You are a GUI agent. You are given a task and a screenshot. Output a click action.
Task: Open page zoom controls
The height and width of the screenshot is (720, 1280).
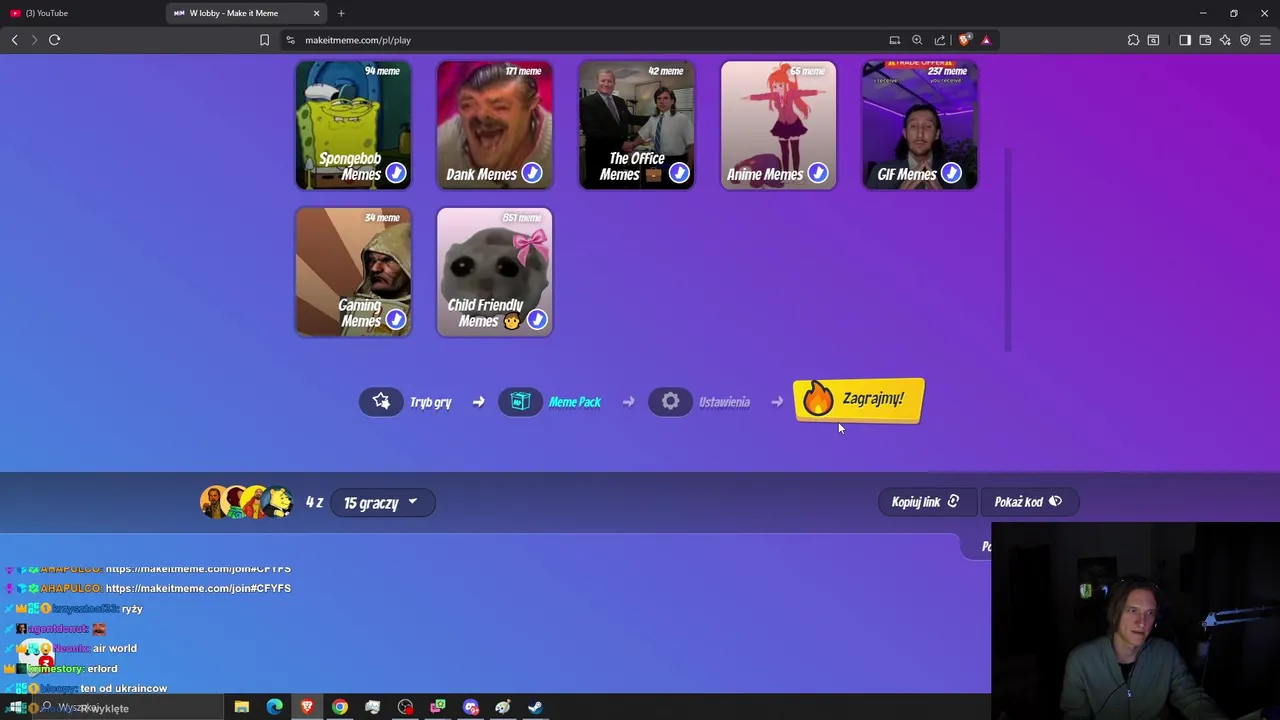tap(917, 40)
